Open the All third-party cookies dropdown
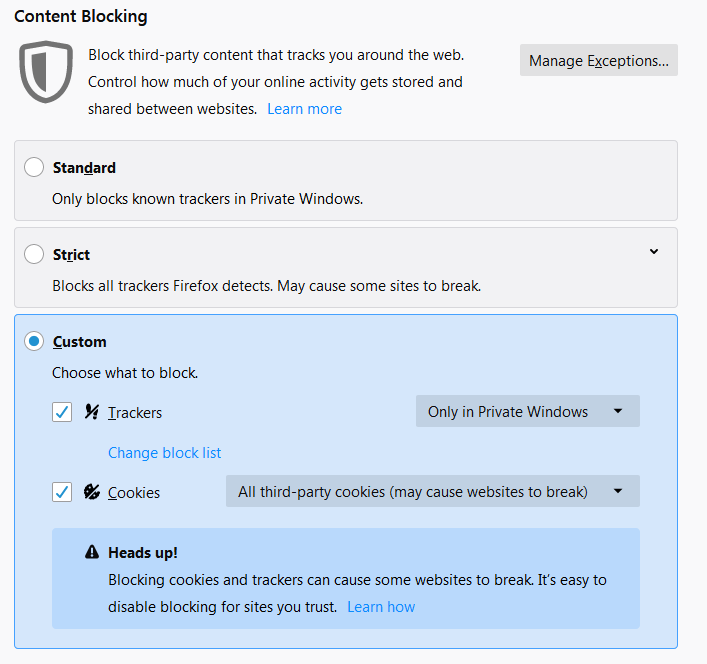This screenshot has width=707, height=664. (x=433, y=491)
